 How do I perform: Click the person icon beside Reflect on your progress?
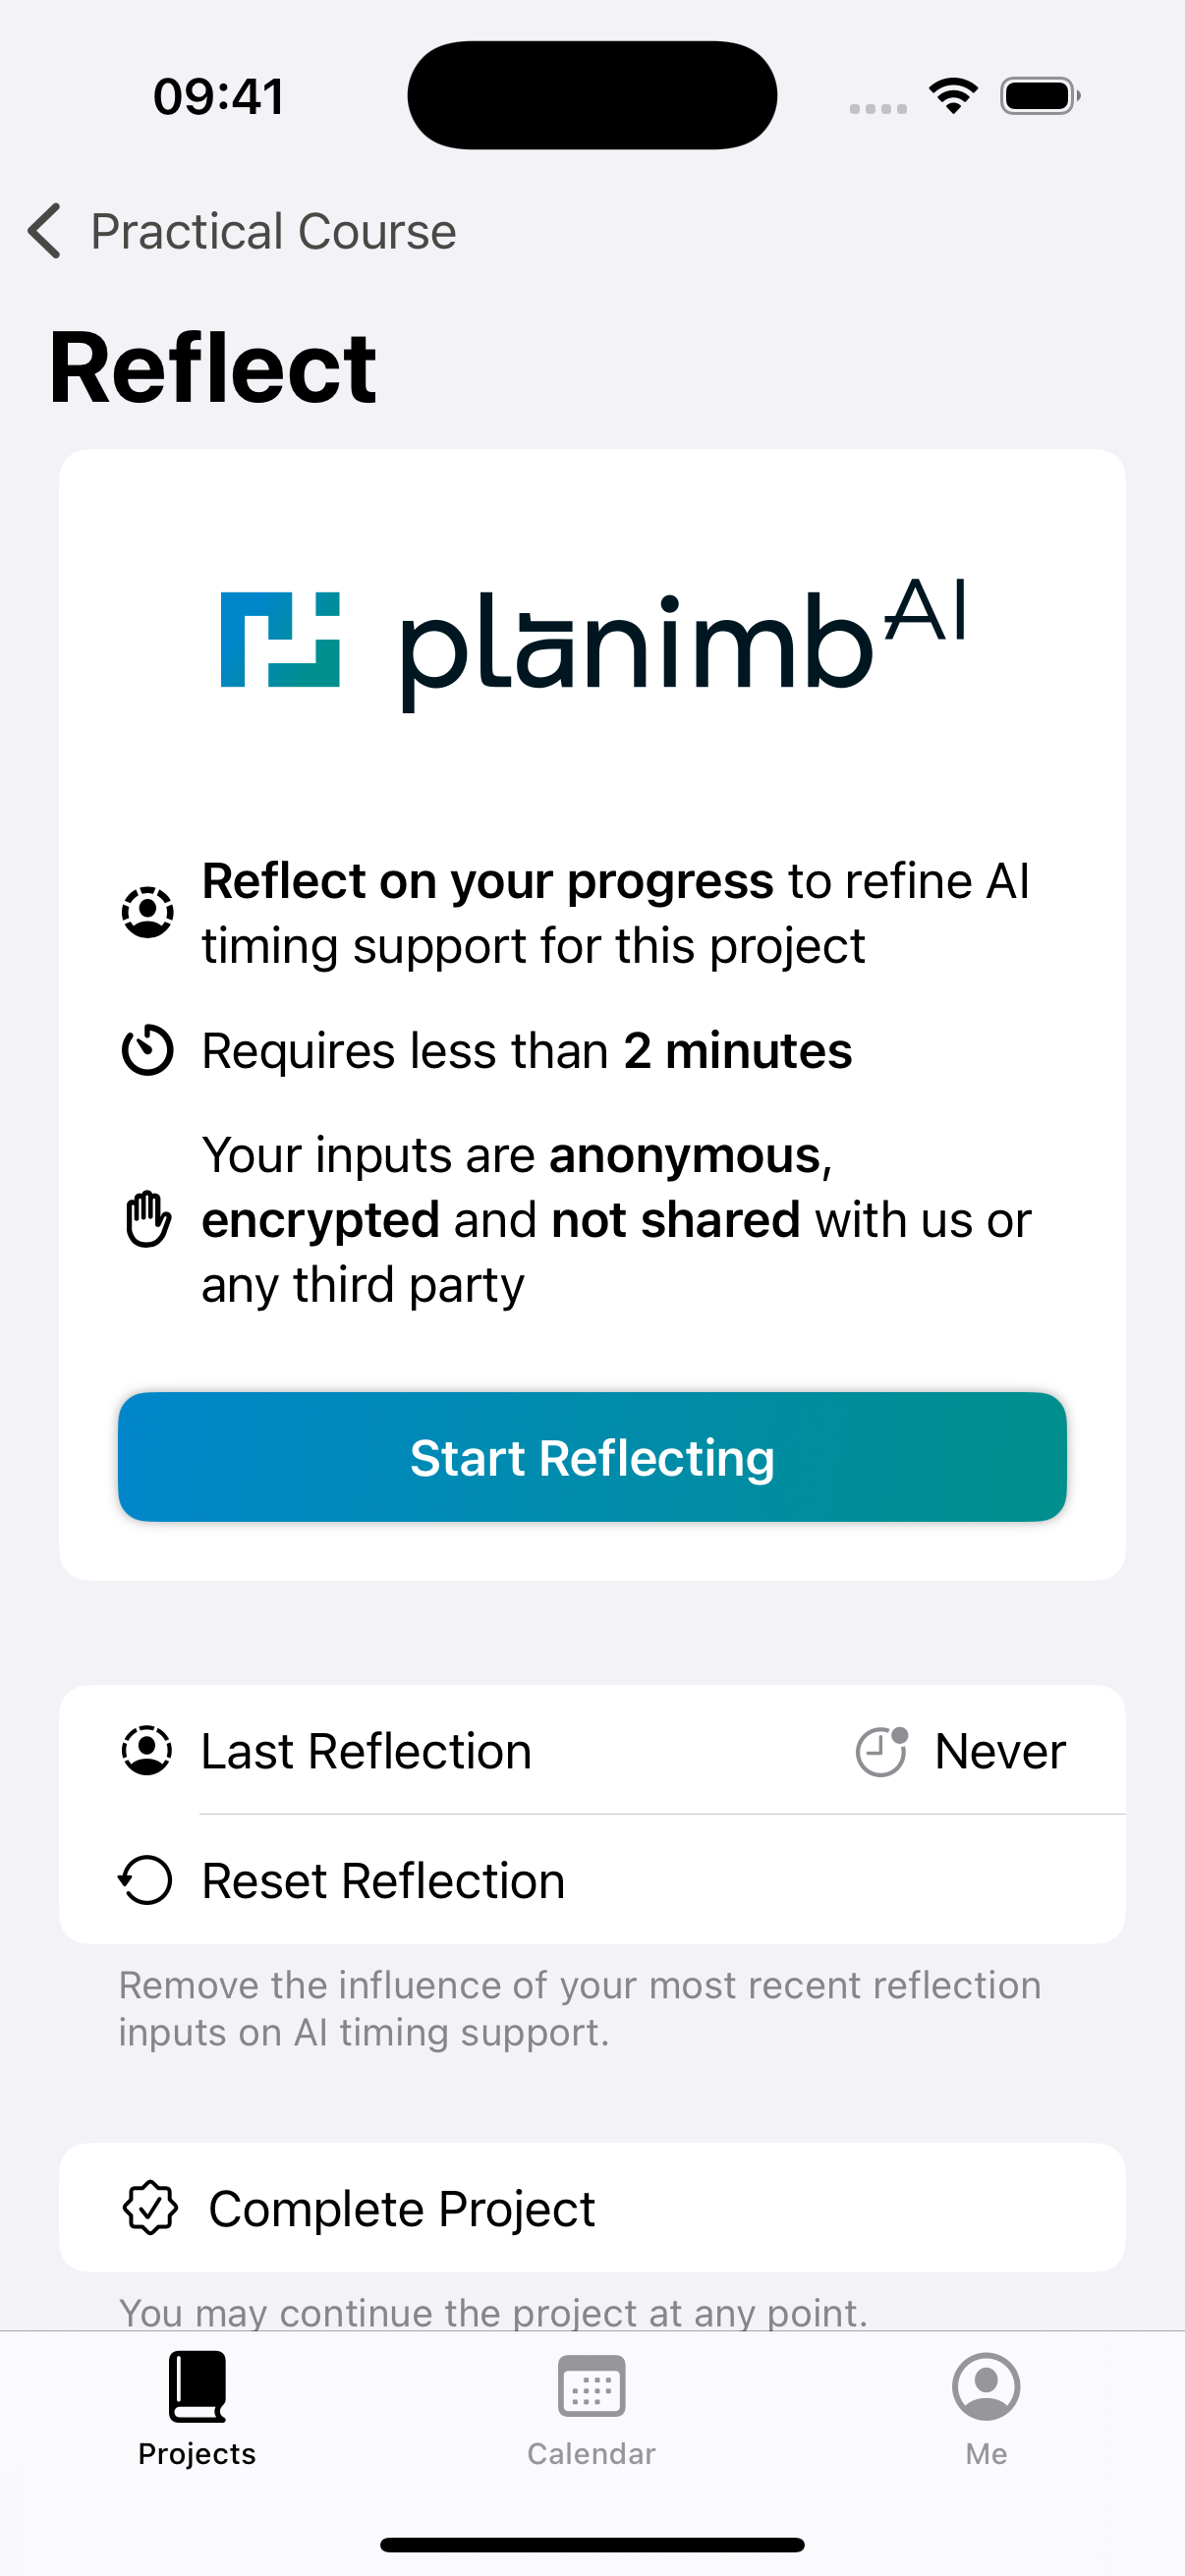tap(148, 912)
